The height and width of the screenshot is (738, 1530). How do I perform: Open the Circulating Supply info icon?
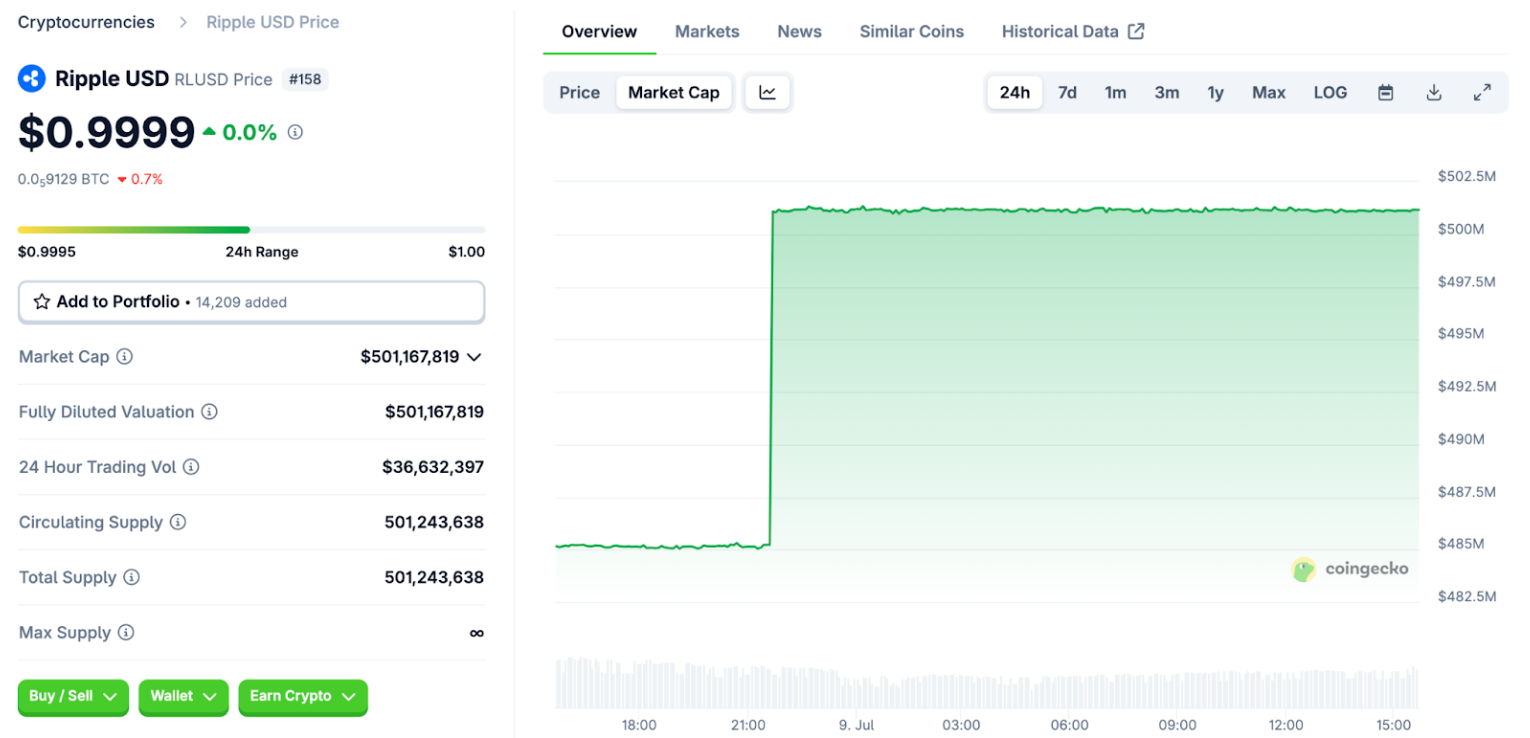178,522
